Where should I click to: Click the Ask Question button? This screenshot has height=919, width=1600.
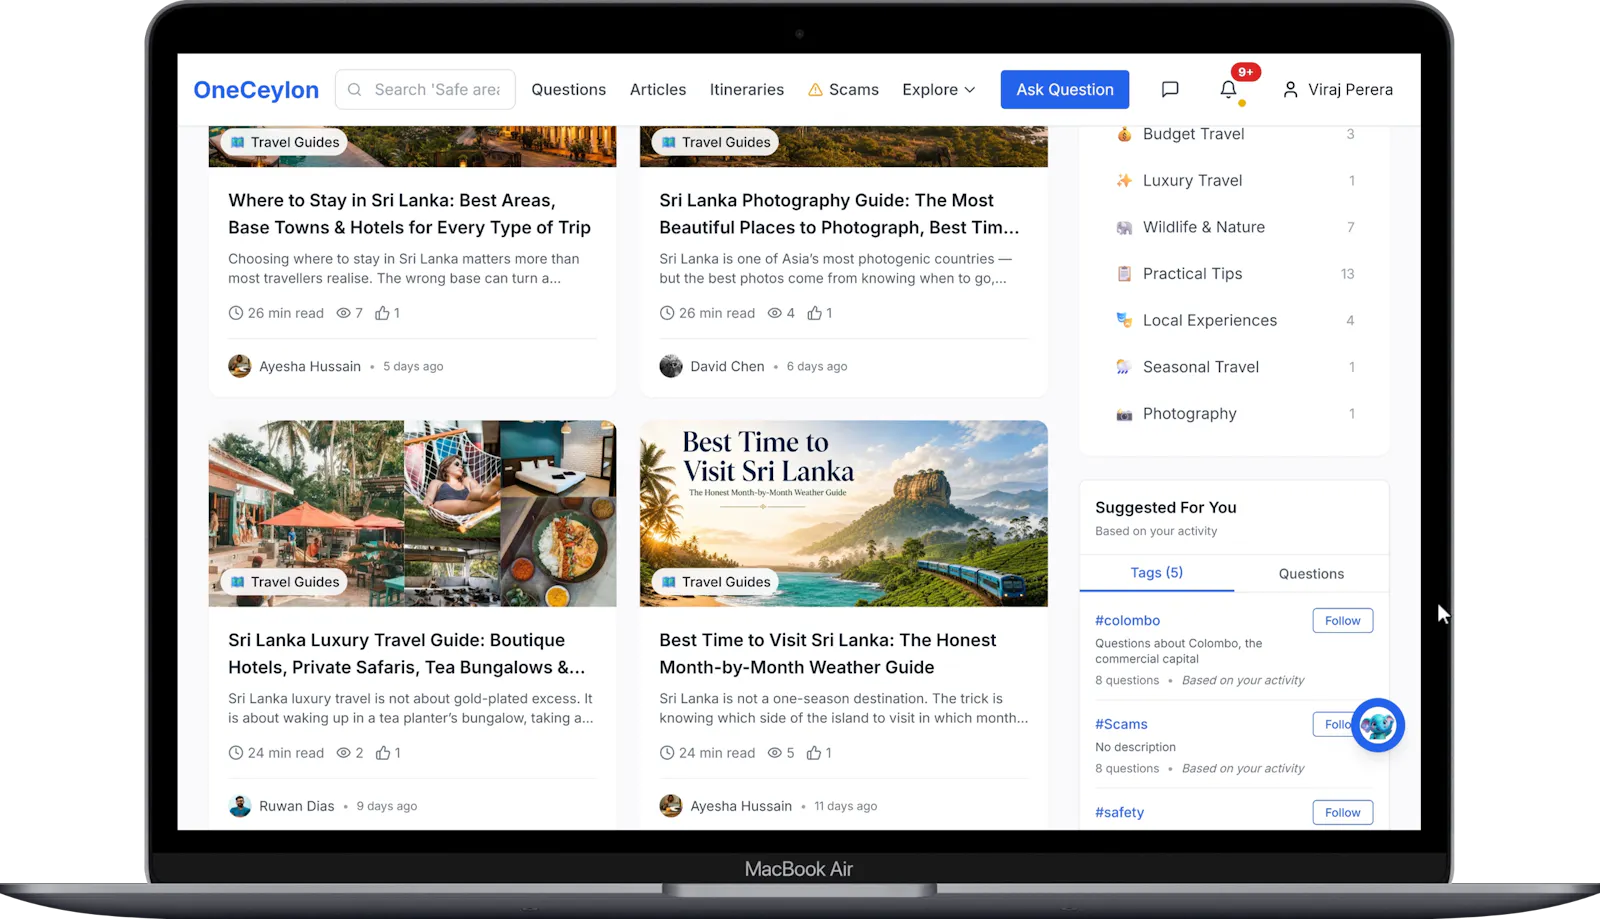[x=1065, y=90]
